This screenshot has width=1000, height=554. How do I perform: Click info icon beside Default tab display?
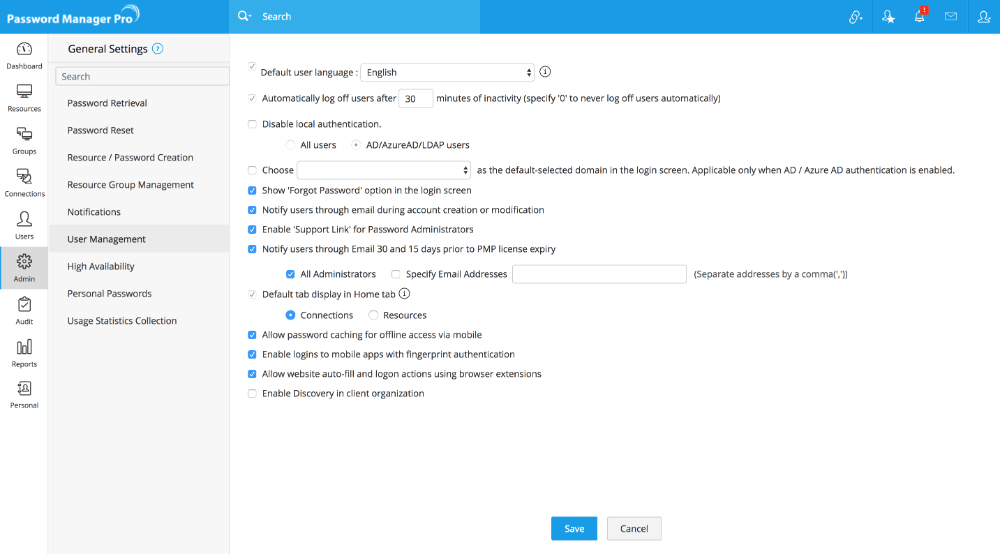[x=404, y=293]
